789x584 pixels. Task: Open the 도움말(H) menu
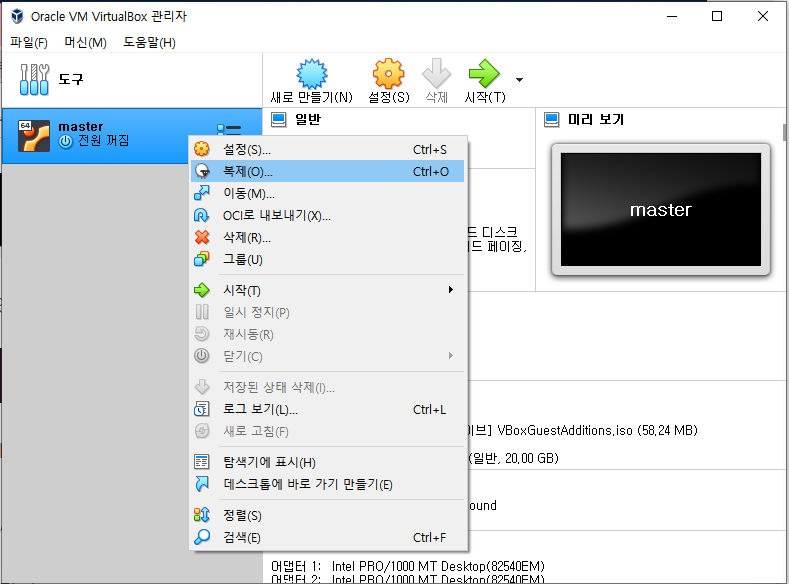149,43
